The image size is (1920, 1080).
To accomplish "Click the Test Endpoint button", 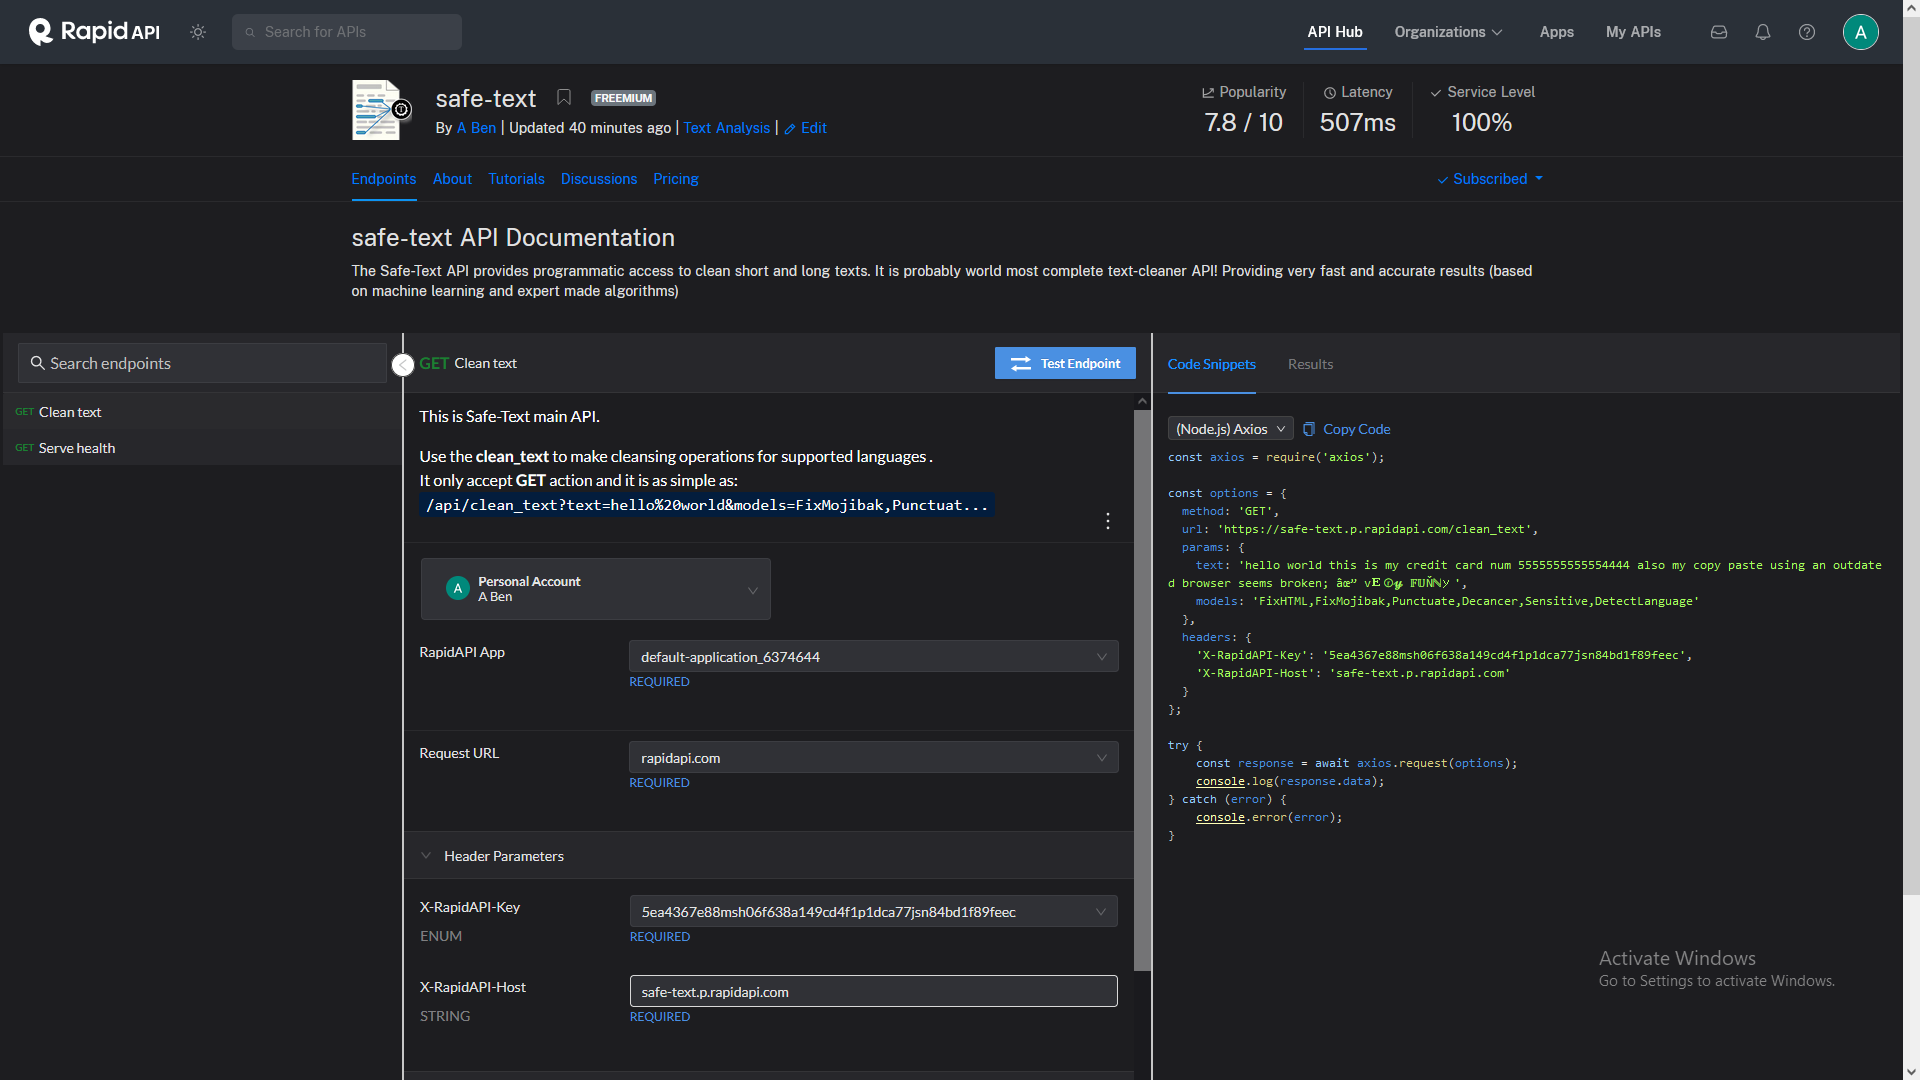I will point(1065,363).
